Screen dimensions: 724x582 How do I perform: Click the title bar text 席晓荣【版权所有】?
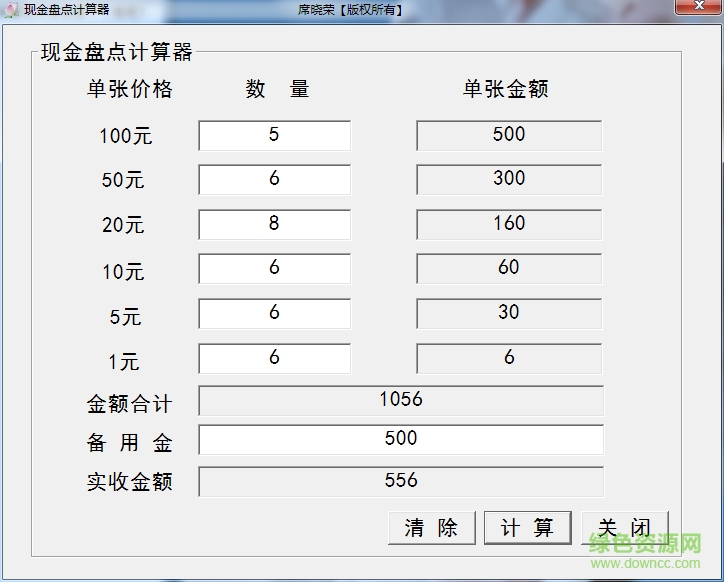(x=350, y=10)
